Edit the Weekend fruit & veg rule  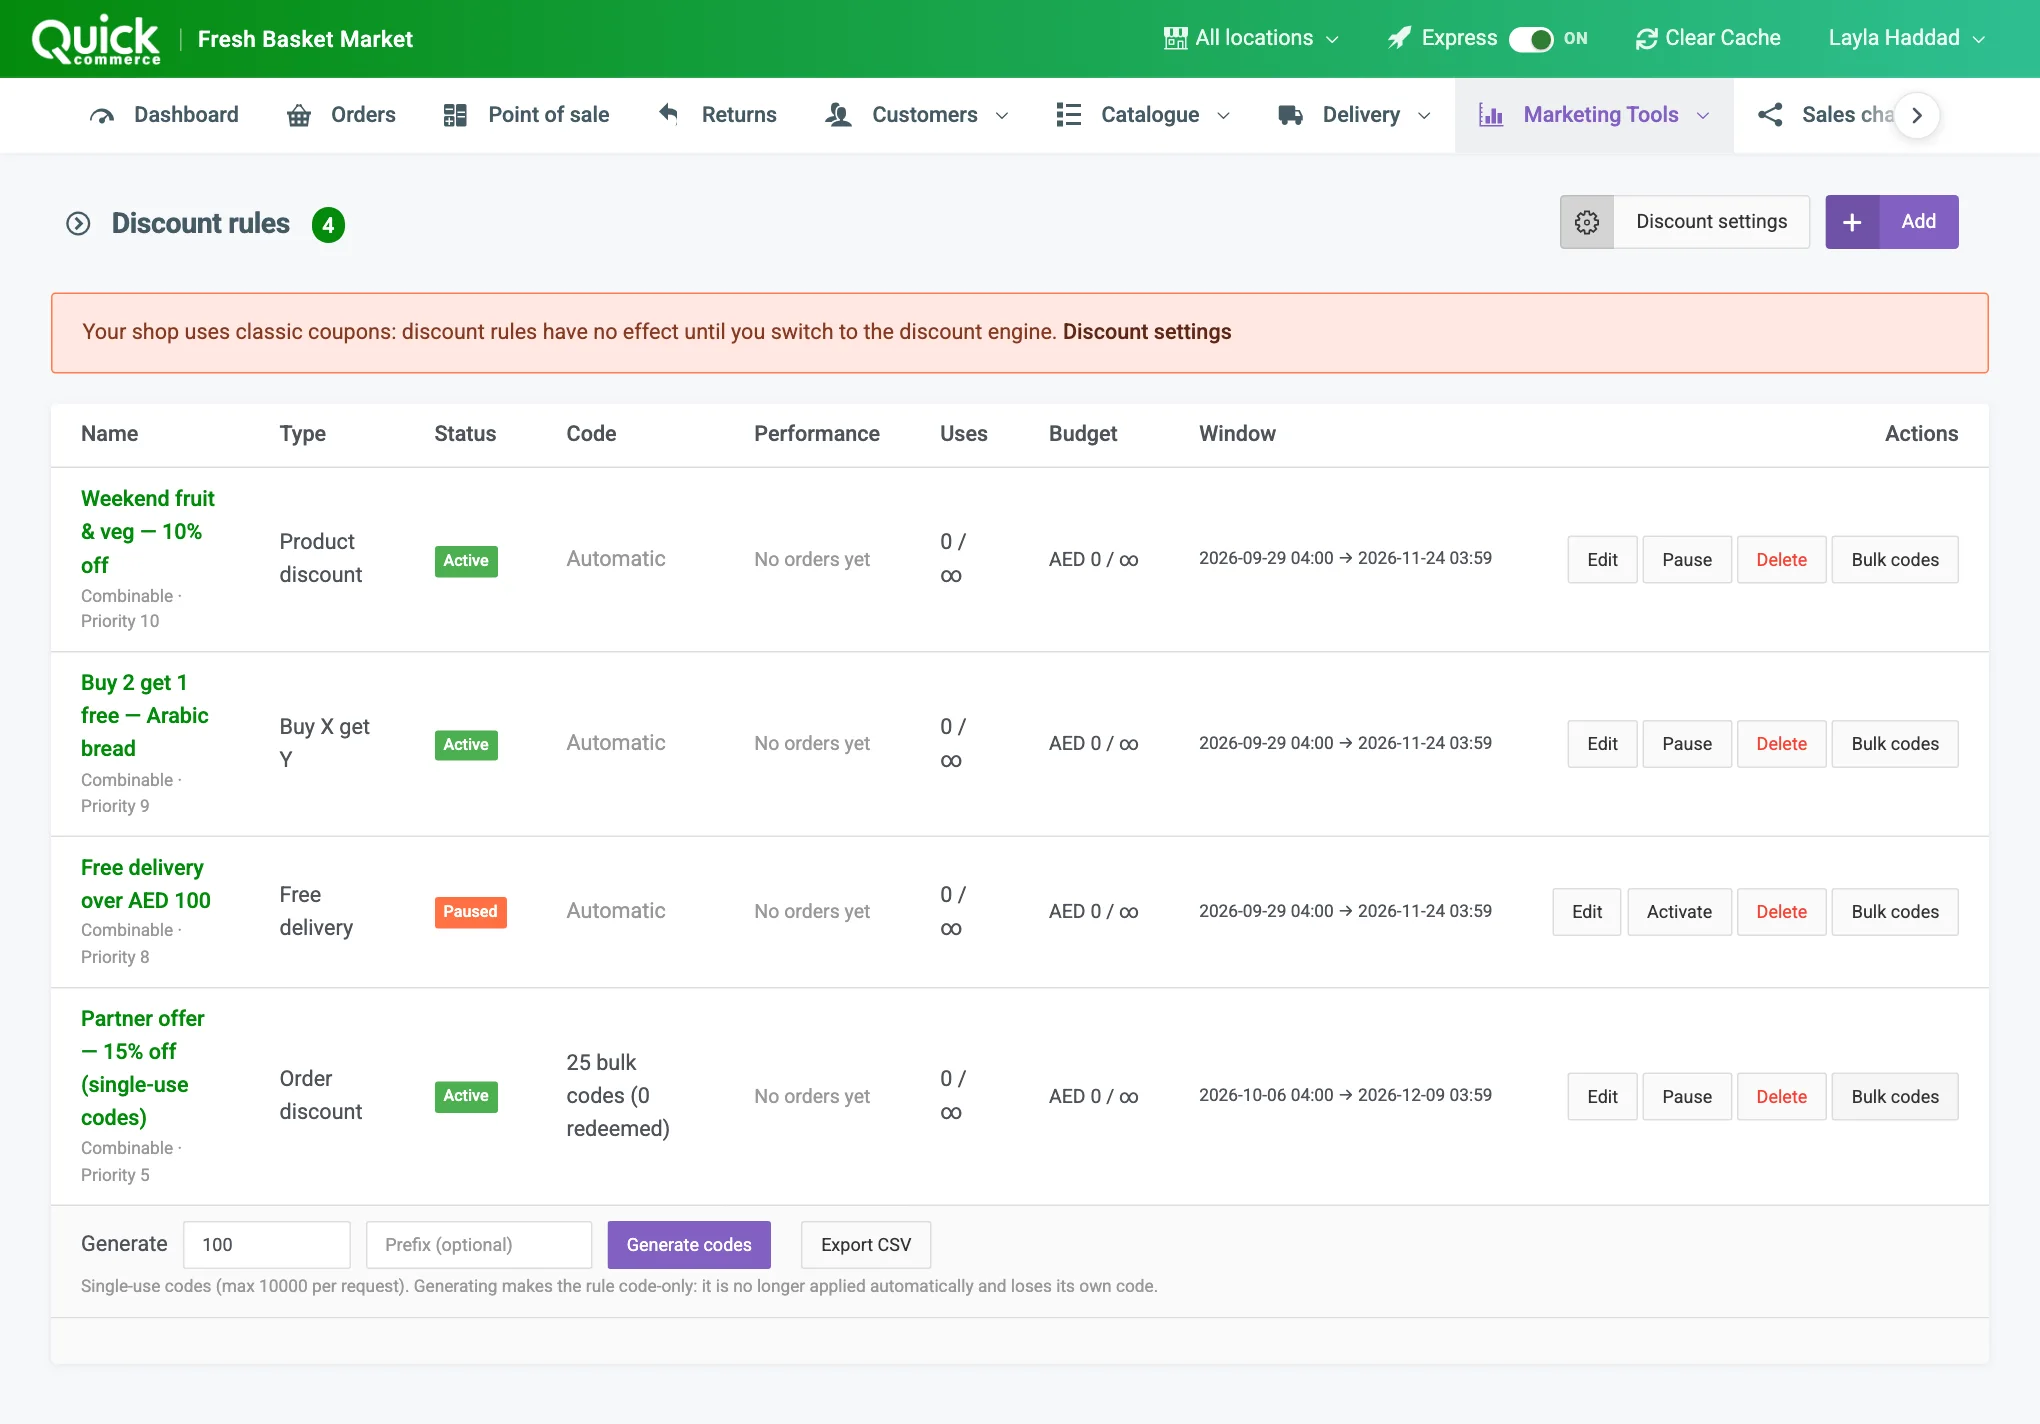pyautogui.click(x=1602, y=560)
